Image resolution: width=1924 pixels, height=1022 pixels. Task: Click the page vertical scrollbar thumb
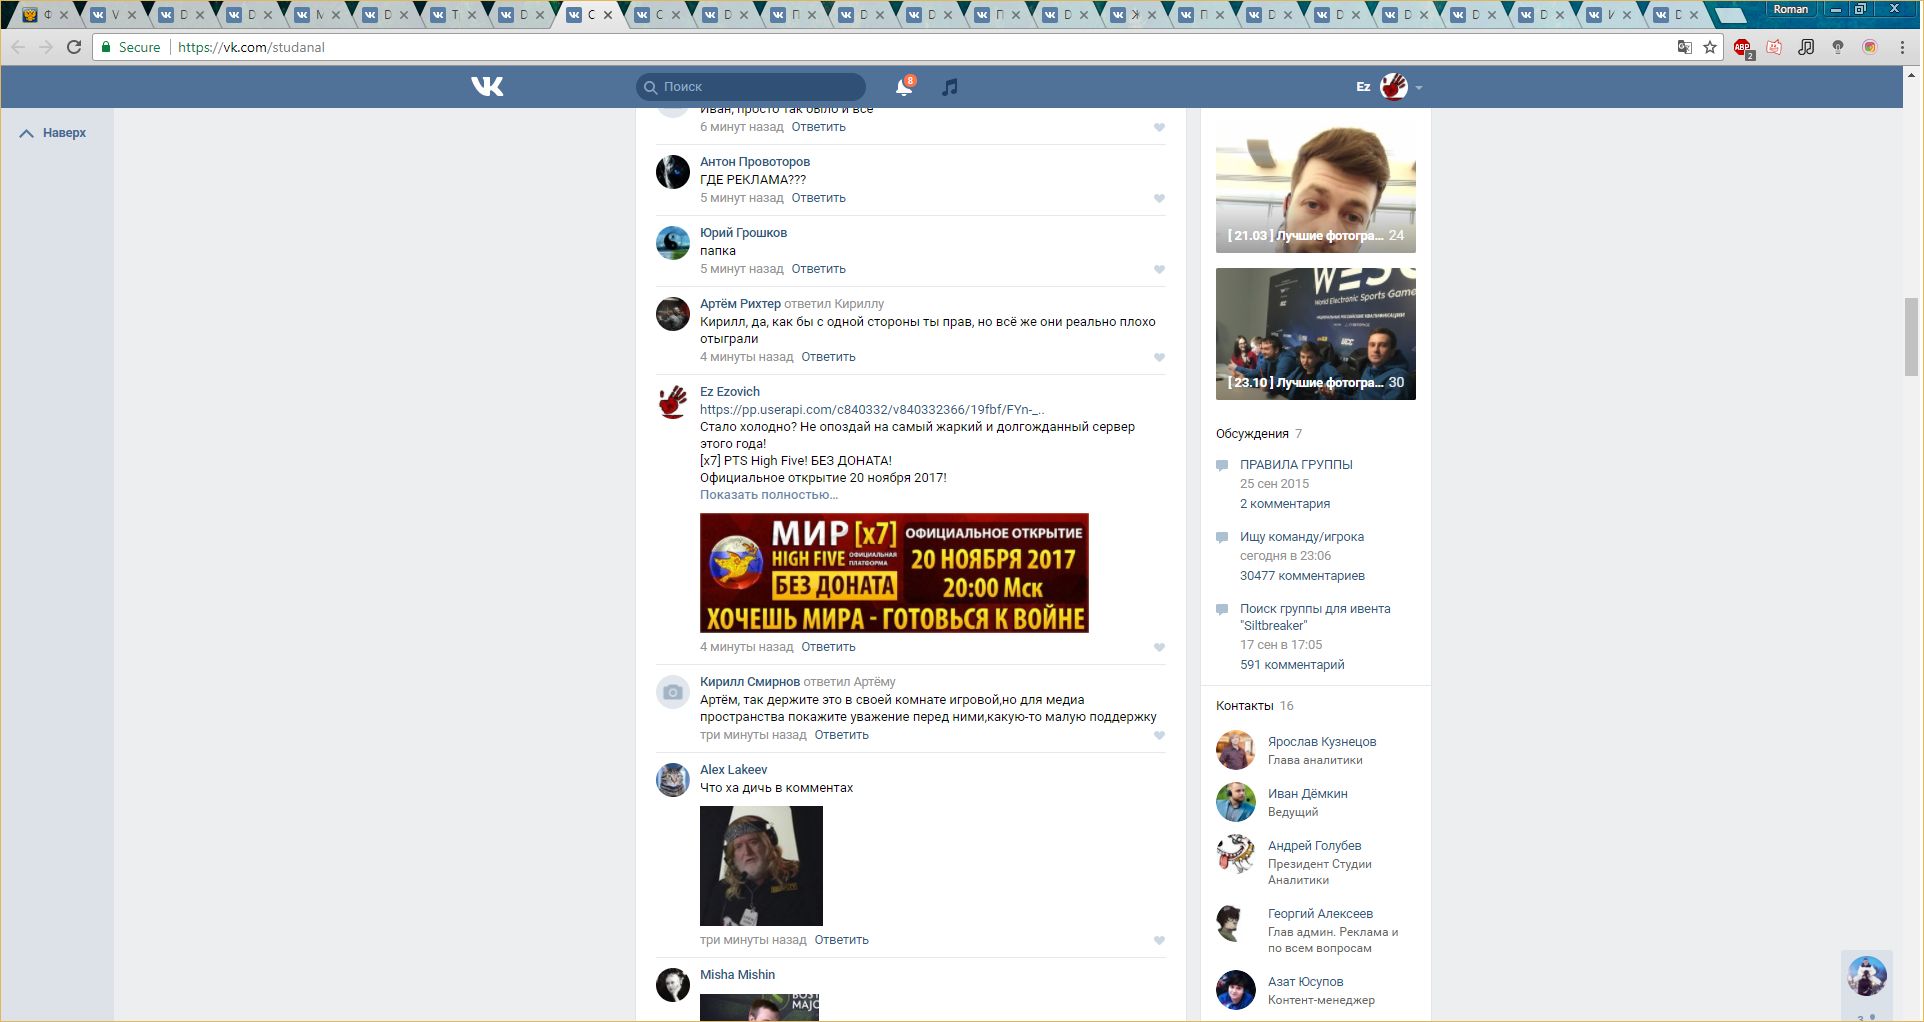tap(1912, 337)
